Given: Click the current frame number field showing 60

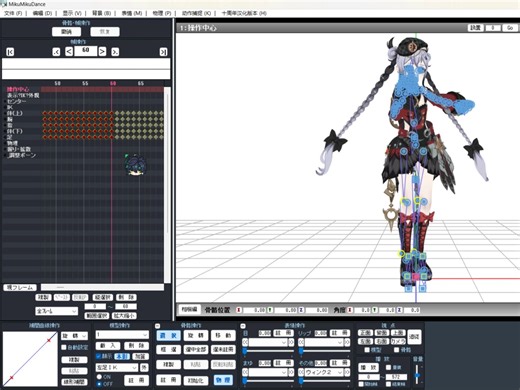Looking at the screenshot, I should point(86,51).
